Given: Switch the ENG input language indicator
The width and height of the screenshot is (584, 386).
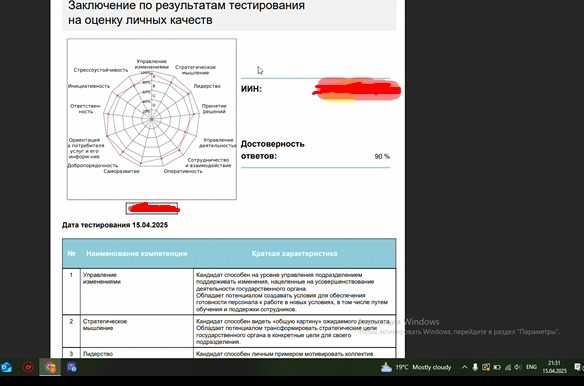Looking at the screenshot, I should tap(531, 367).
